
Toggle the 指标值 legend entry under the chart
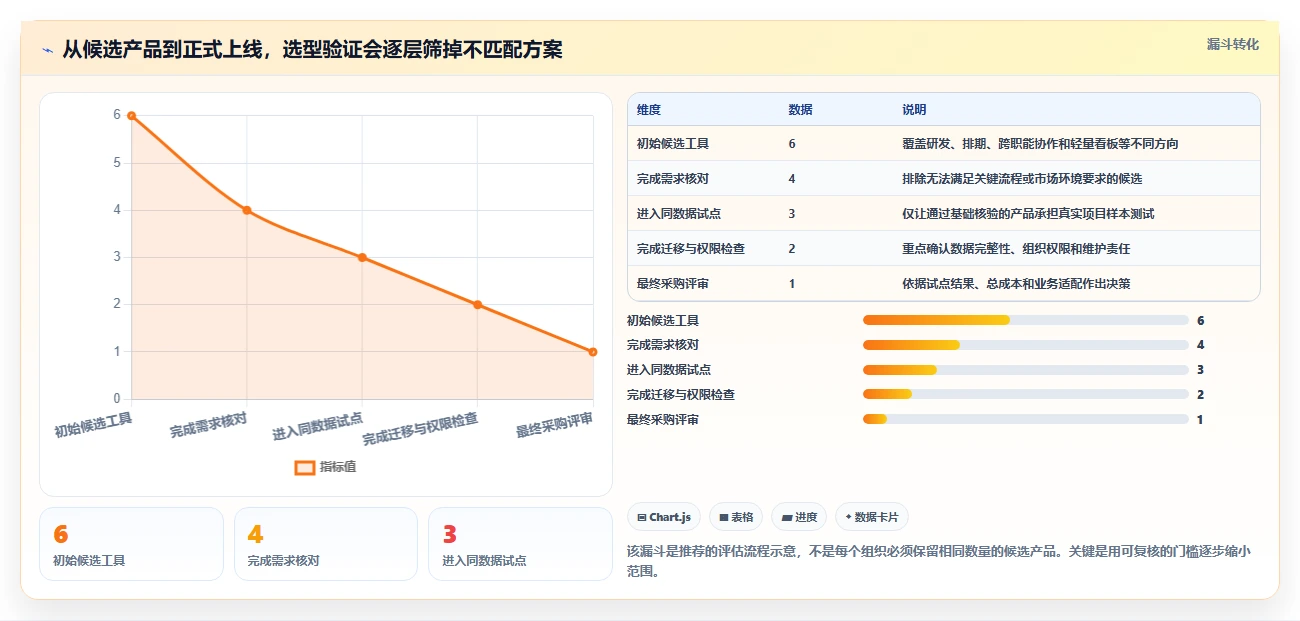pyautogui.click(x=325, y=467)
